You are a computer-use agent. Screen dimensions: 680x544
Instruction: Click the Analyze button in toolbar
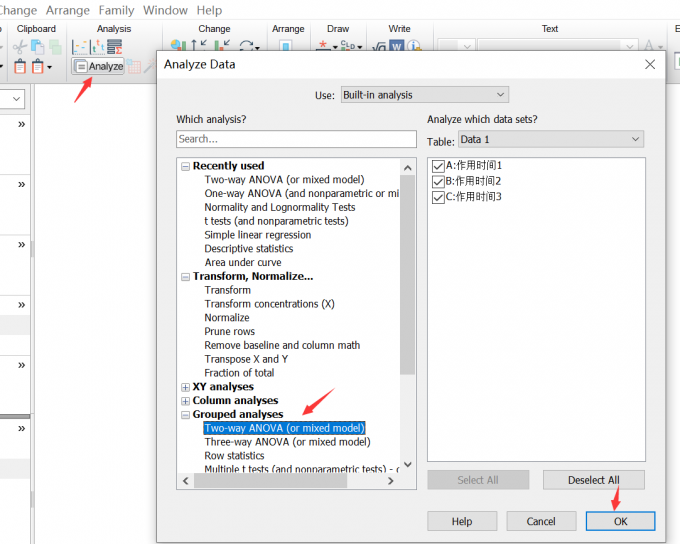pyautogui.click(x=99, y=67)
